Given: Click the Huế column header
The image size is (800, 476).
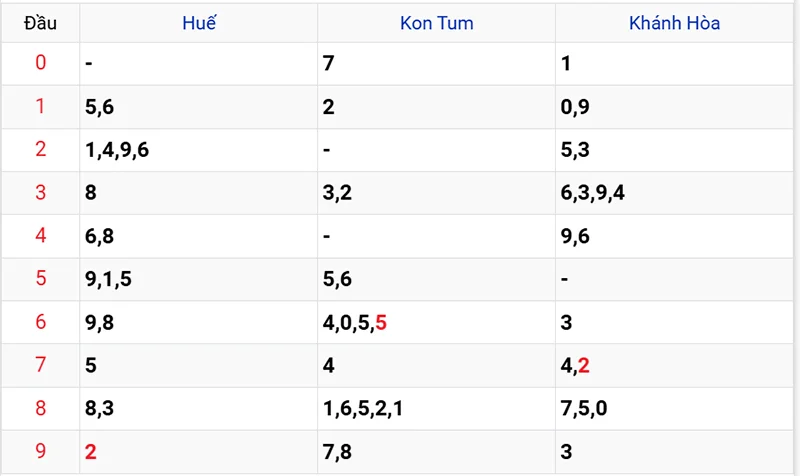Looking at the screenshot, I should coord(199,24).
